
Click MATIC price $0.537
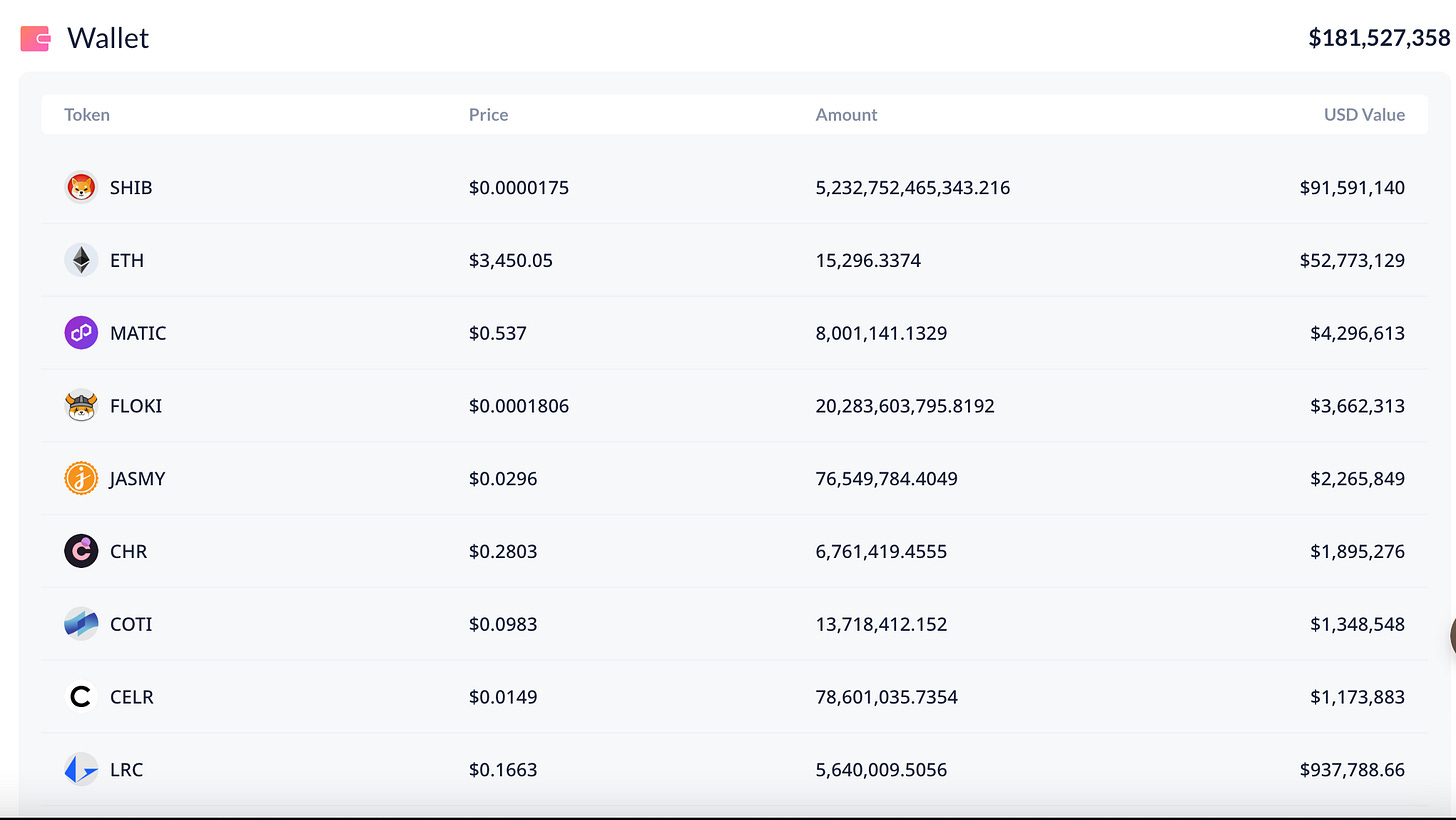(x=498, y=333)
